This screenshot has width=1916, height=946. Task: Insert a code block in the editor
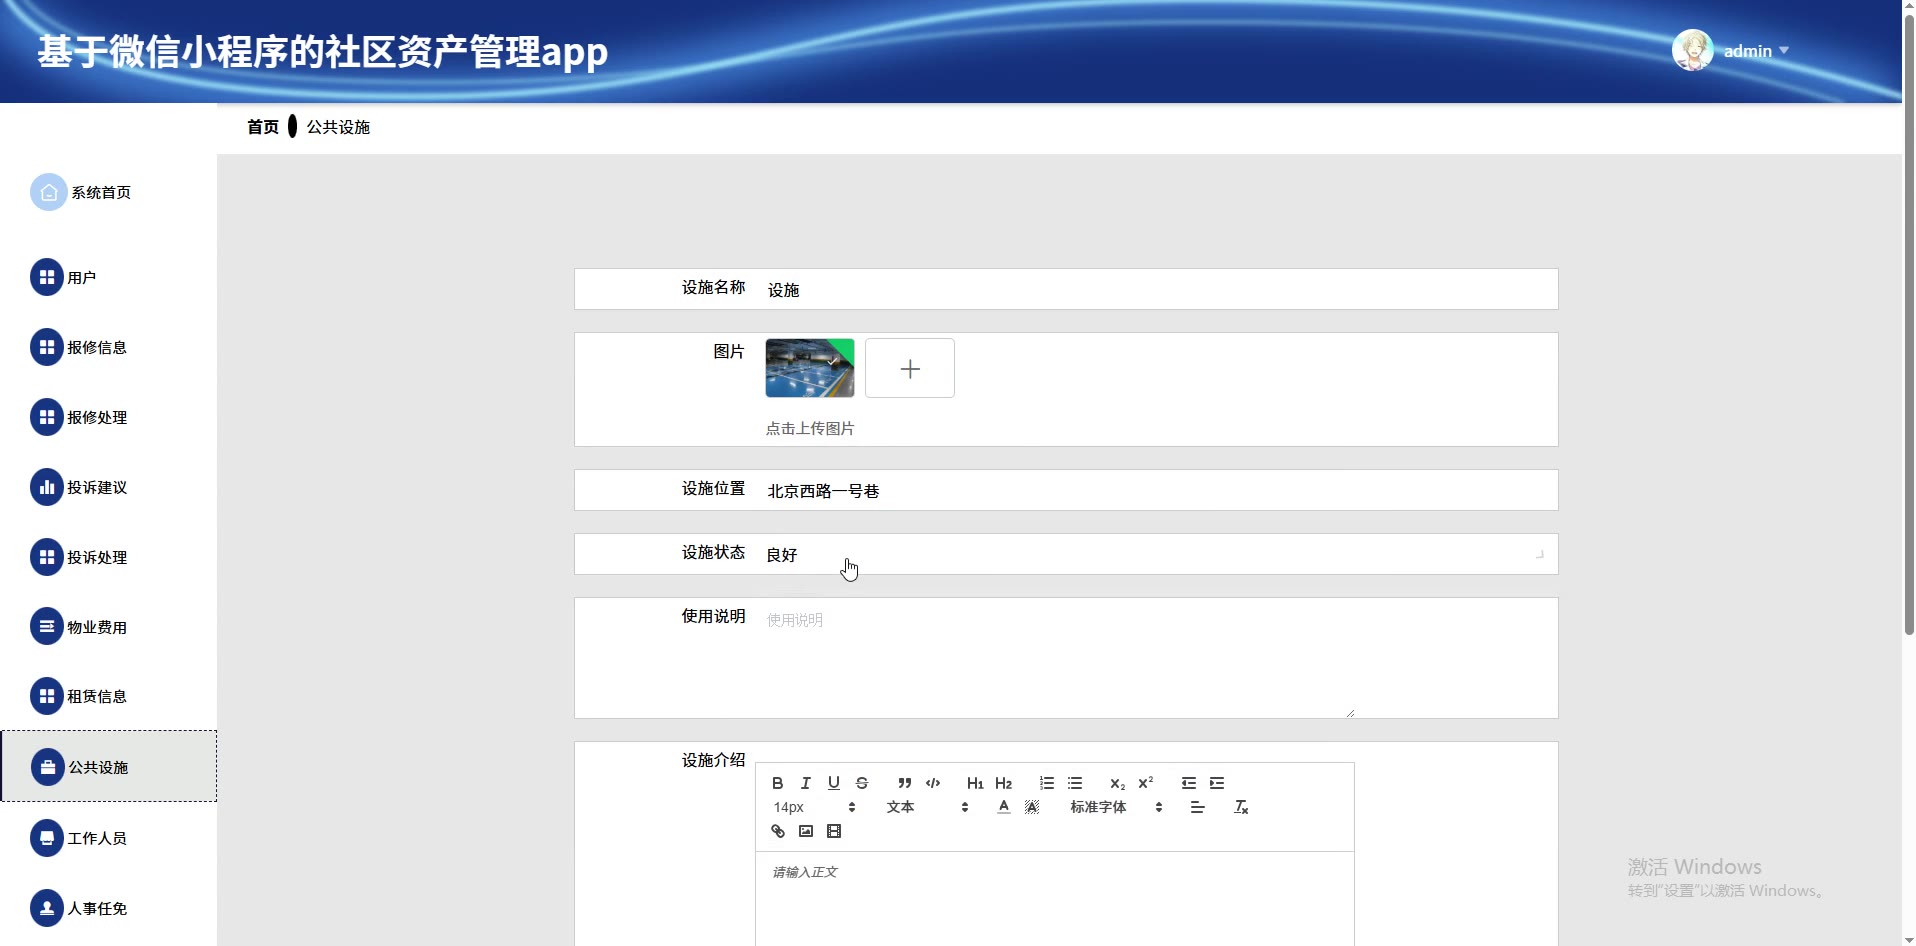pyautogui.click(x=933, y=783)
